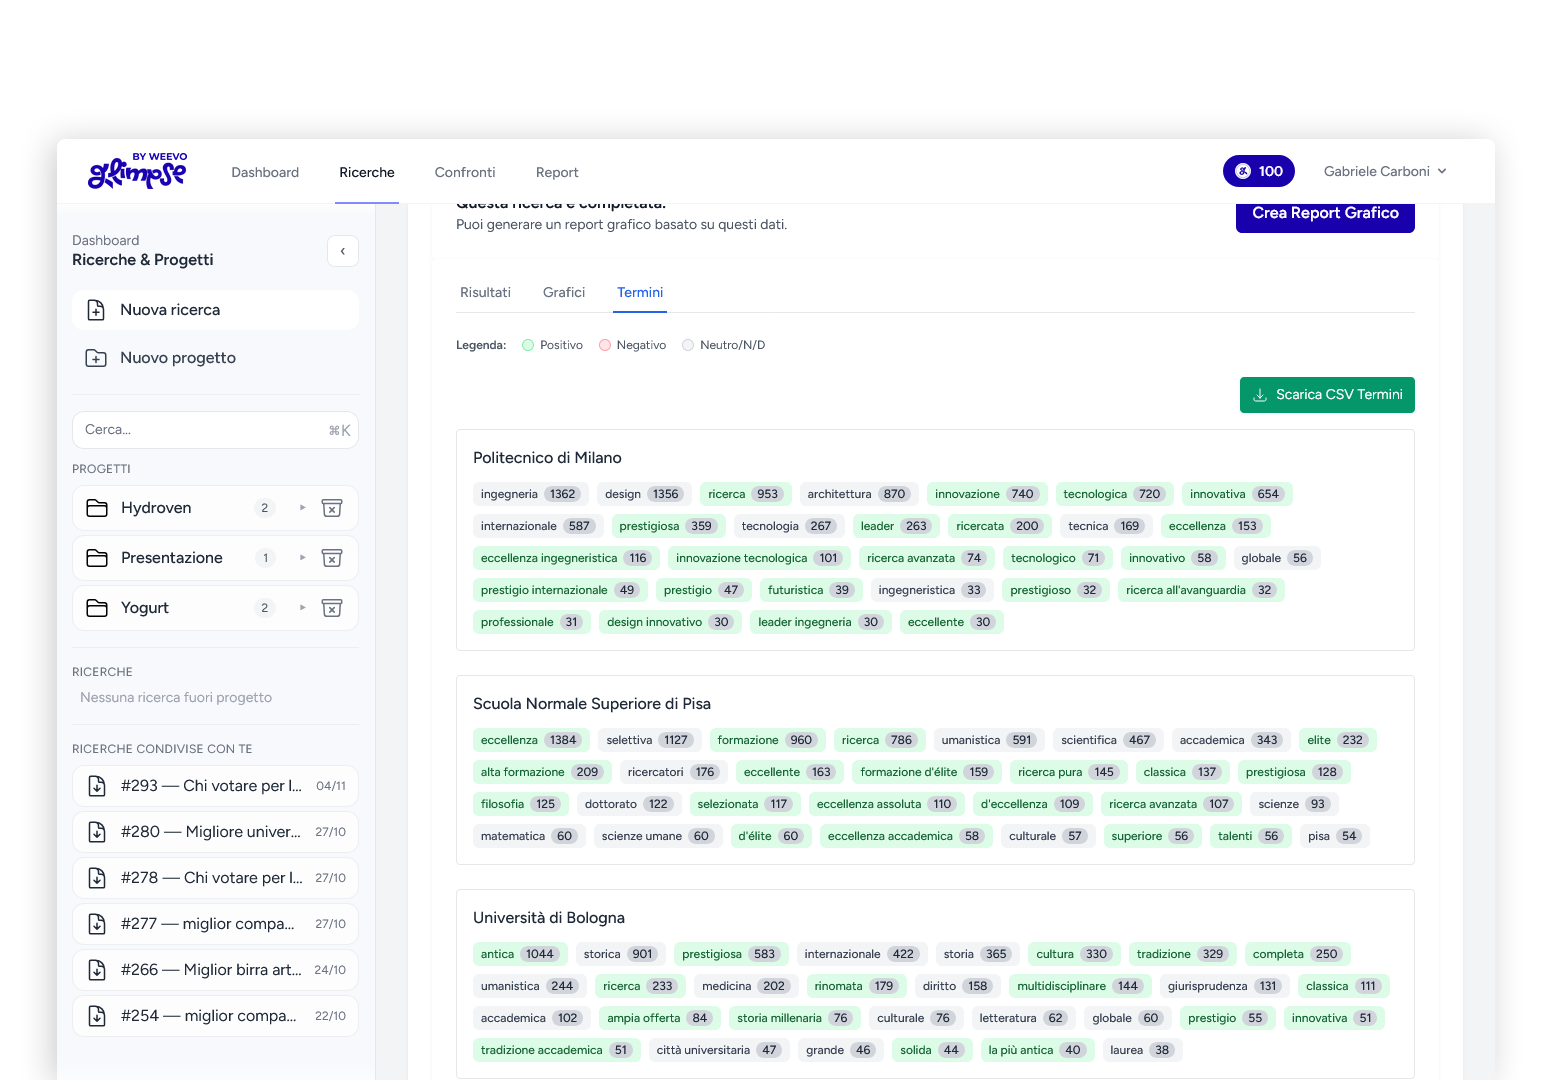Toggle the Positivo legend indicator
Image resolution: width=1552 pixels, height=1080 pixels.
click(x=528, y=345)
